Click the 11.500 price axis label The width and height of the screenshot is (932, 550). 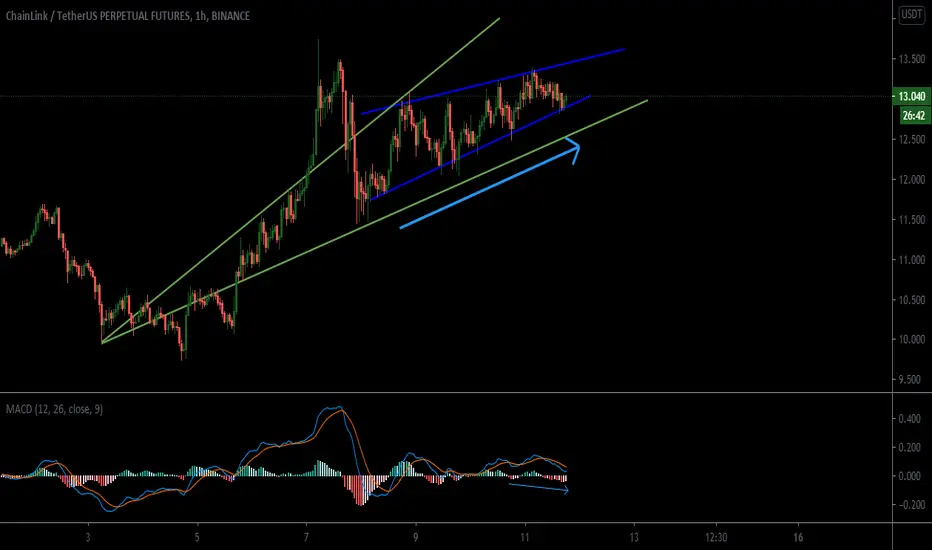point(911,219)
